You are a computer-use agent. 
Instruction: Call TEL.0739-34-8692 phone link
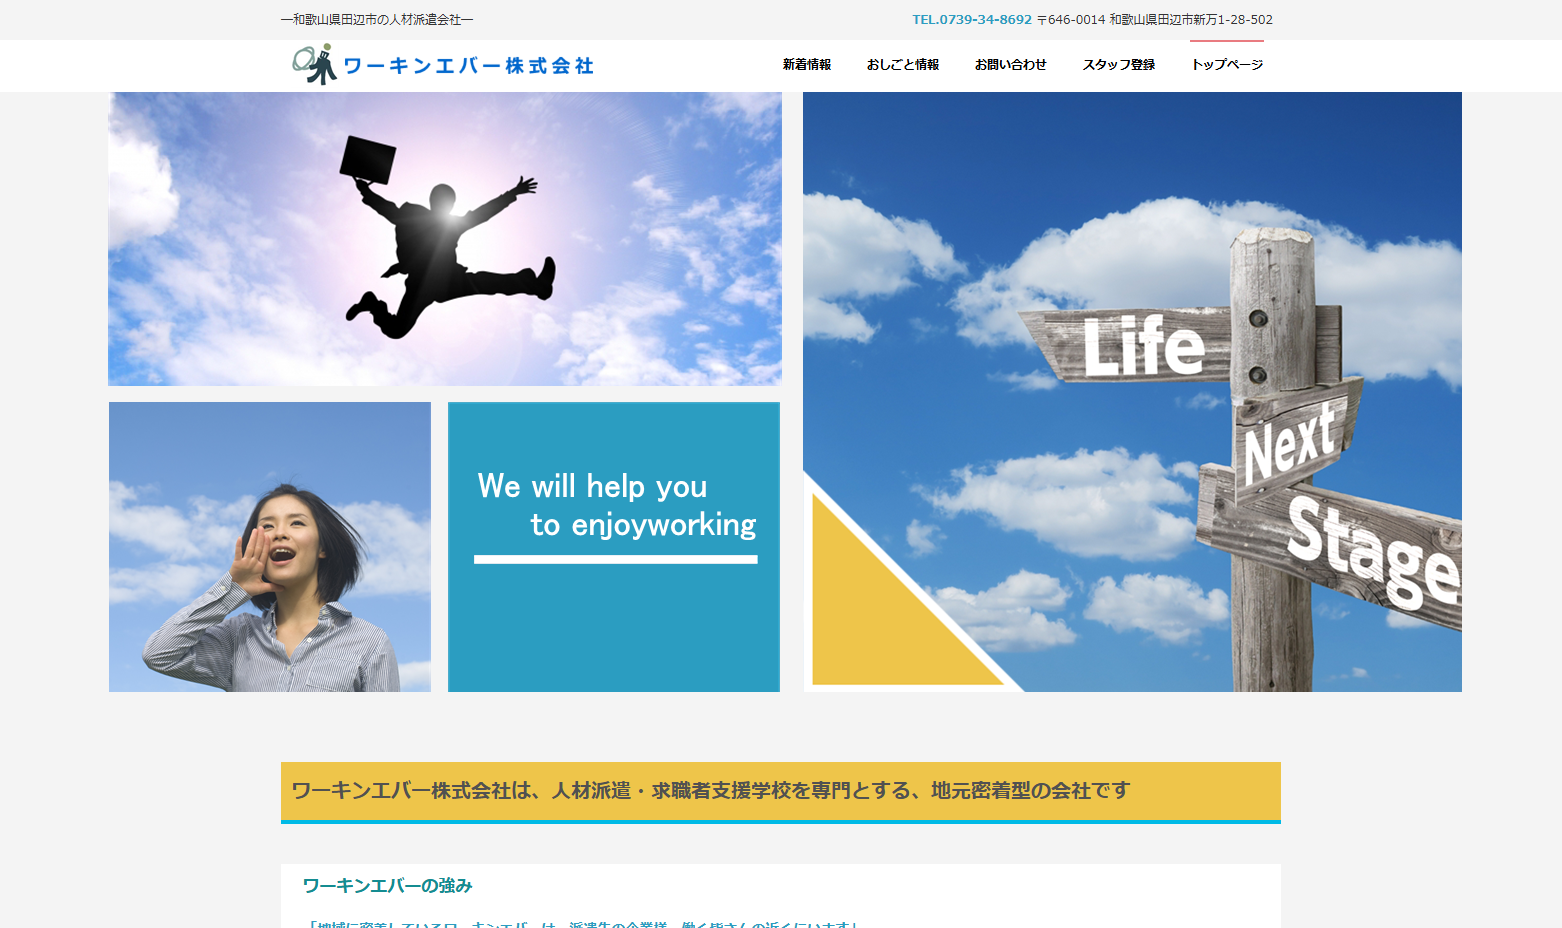[x=971, y=18]
